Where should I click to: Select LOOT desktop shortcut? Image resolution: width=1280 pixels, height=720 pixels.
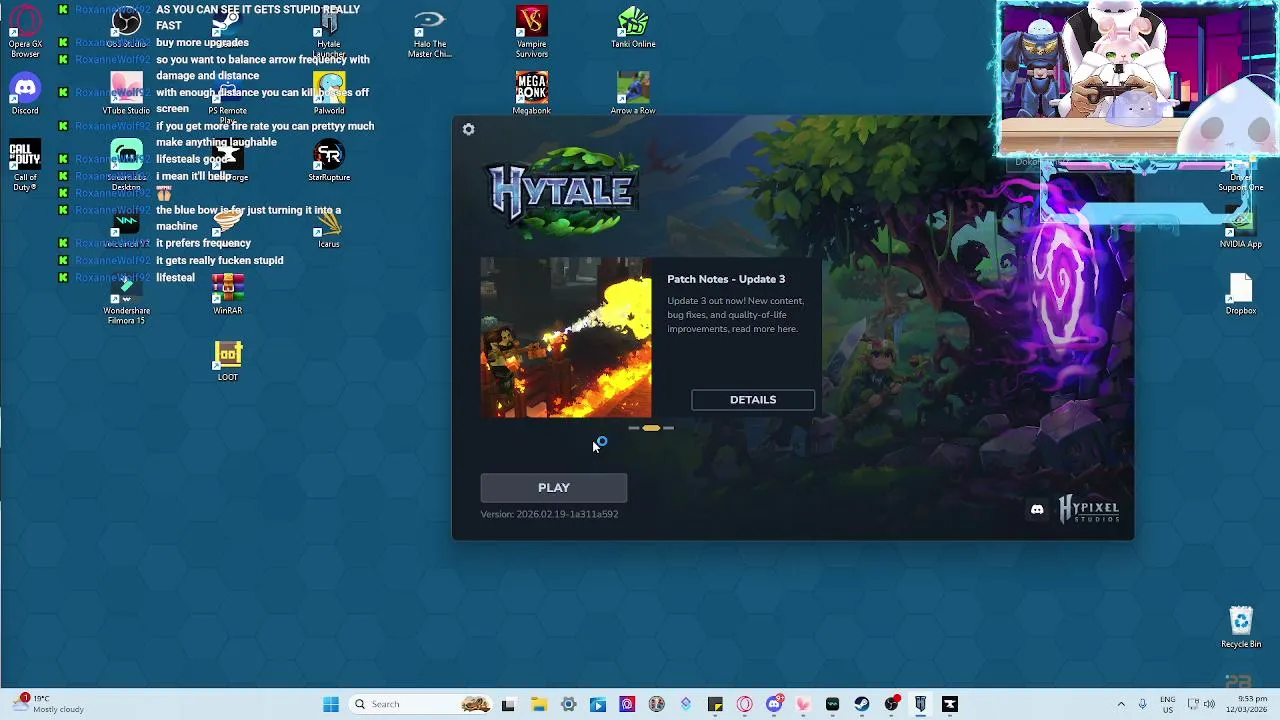pyautogui.click(x=228, y=360)
